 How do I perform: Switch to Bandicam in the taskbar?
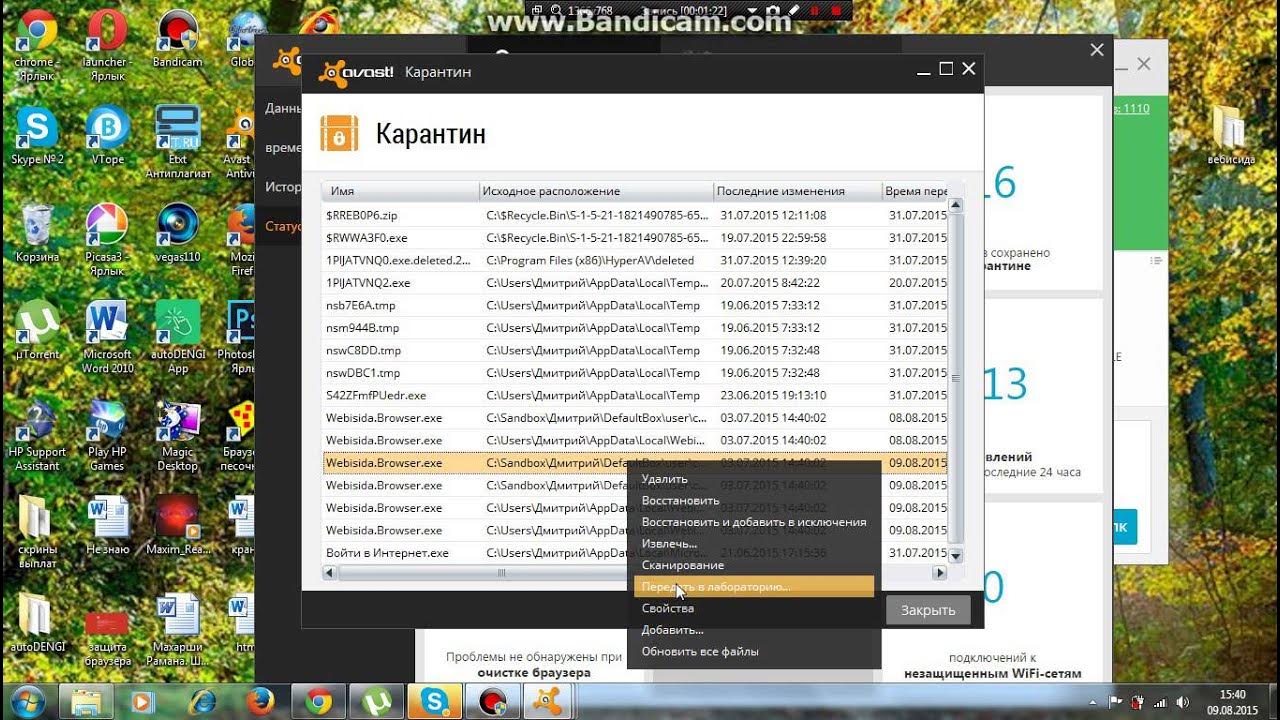click(492, 700)
